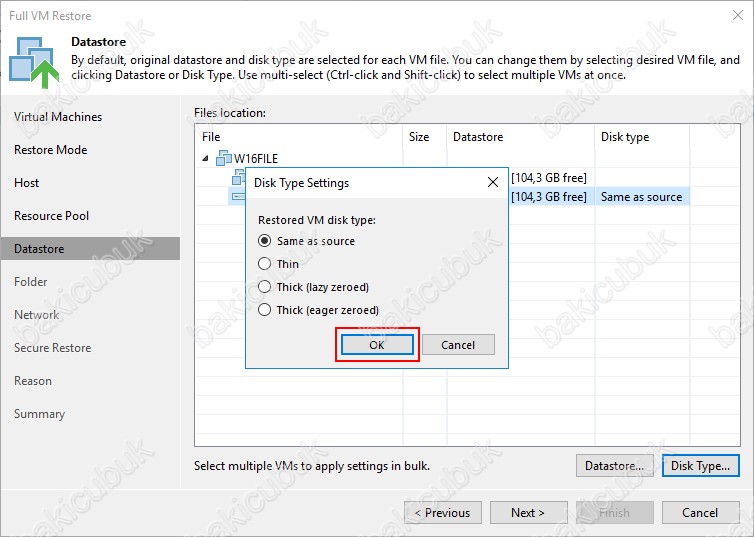754x537 pixels.
Task: Open the Virtual Machines wizard step
Action: (58, 117)
